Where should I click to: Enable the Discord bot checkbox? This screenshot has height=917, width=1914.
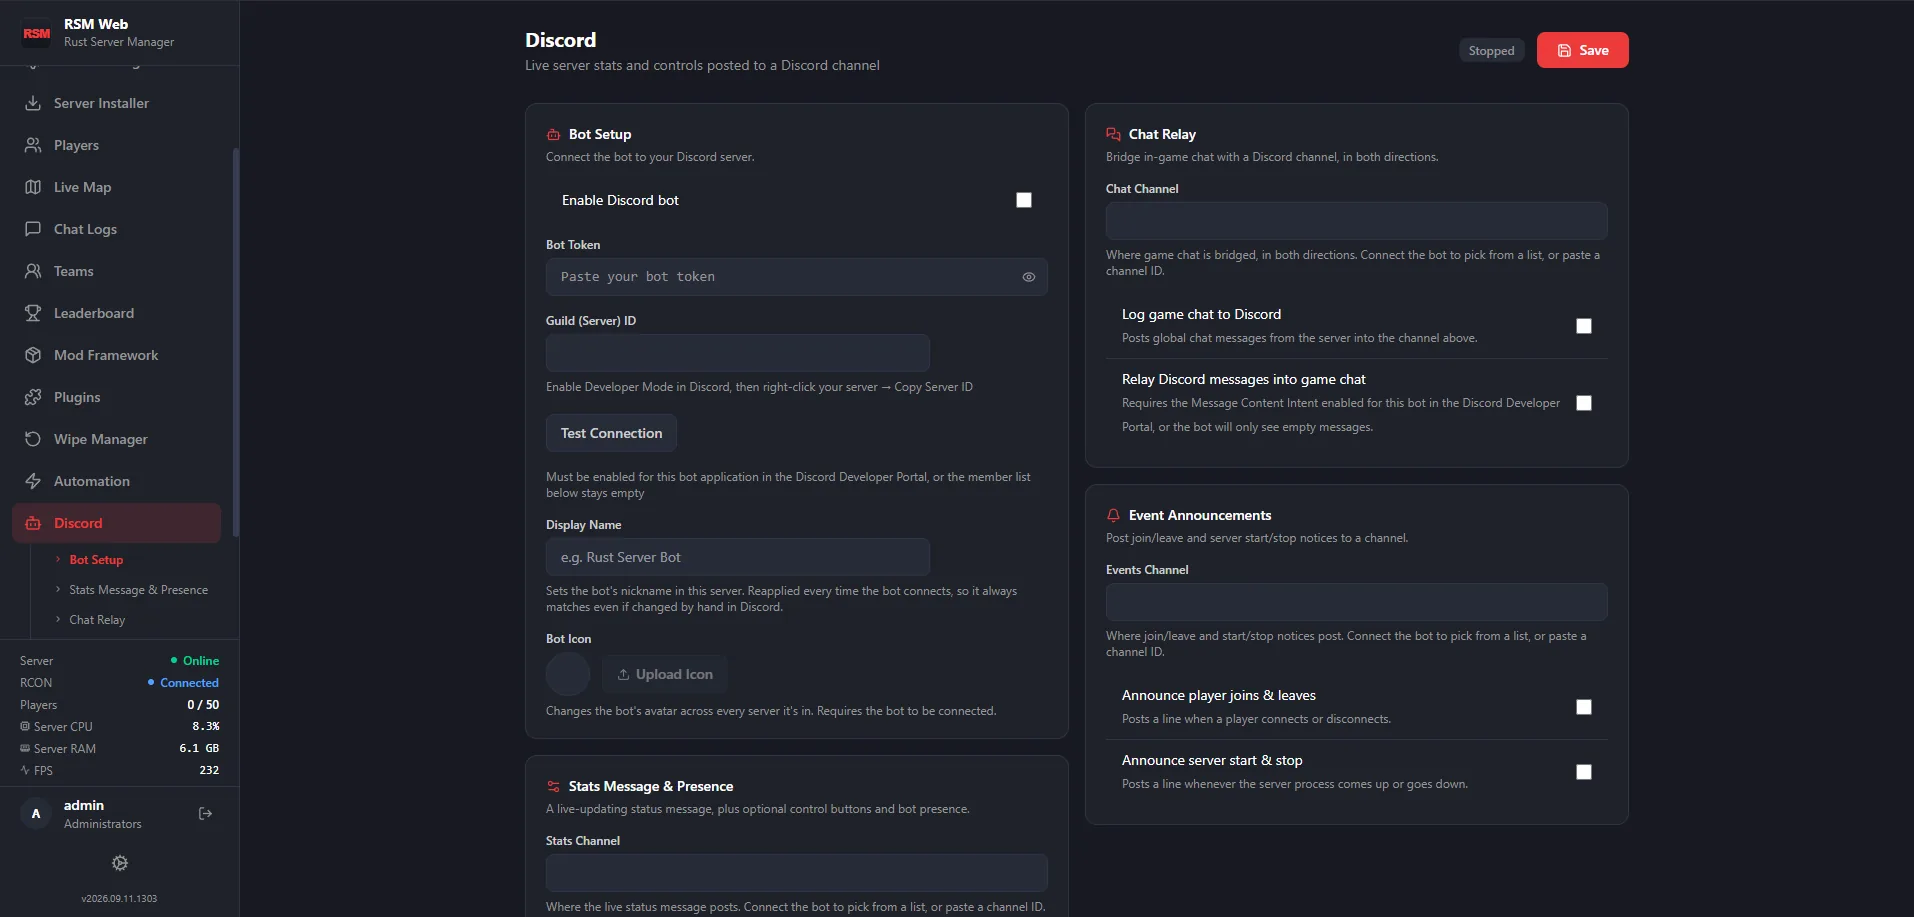click(1024, 200)
